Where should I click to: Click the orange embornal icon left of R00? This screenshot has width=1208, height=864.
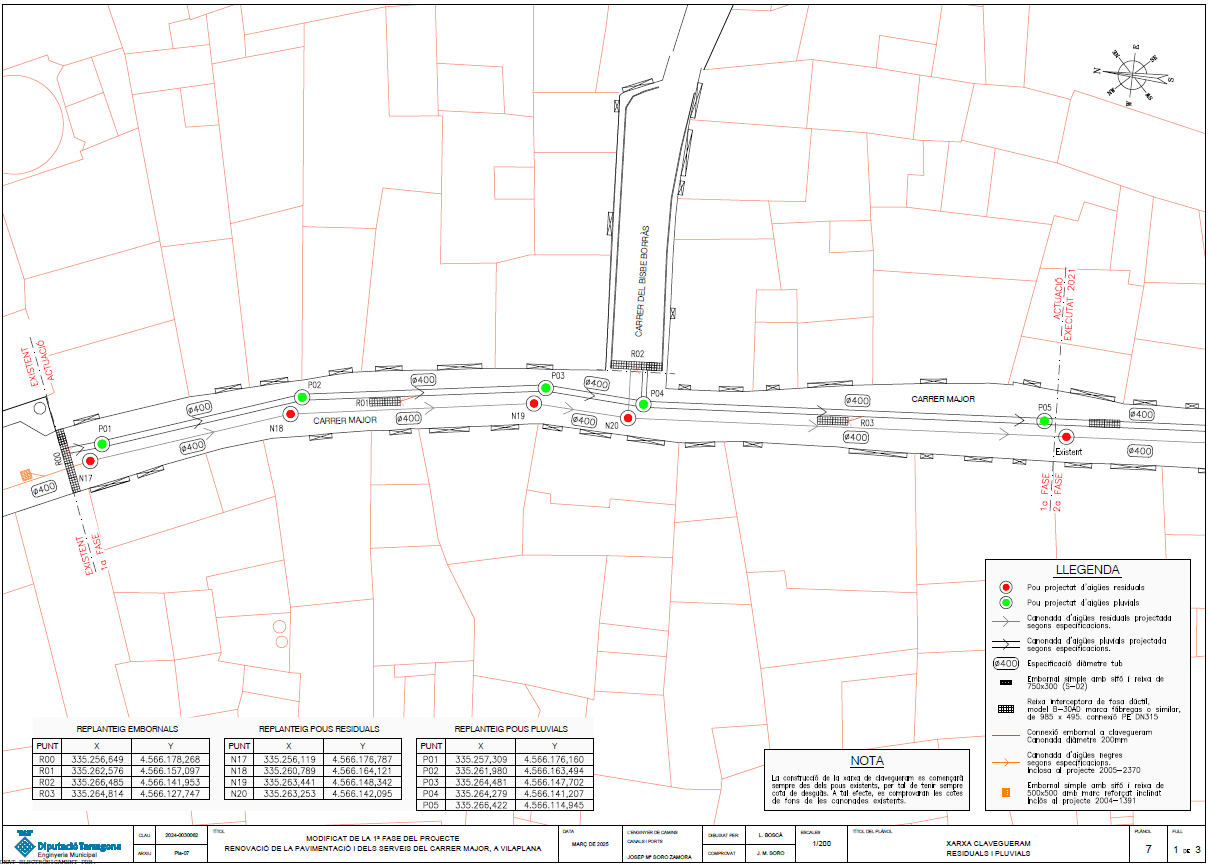click(x=25, y=475)
